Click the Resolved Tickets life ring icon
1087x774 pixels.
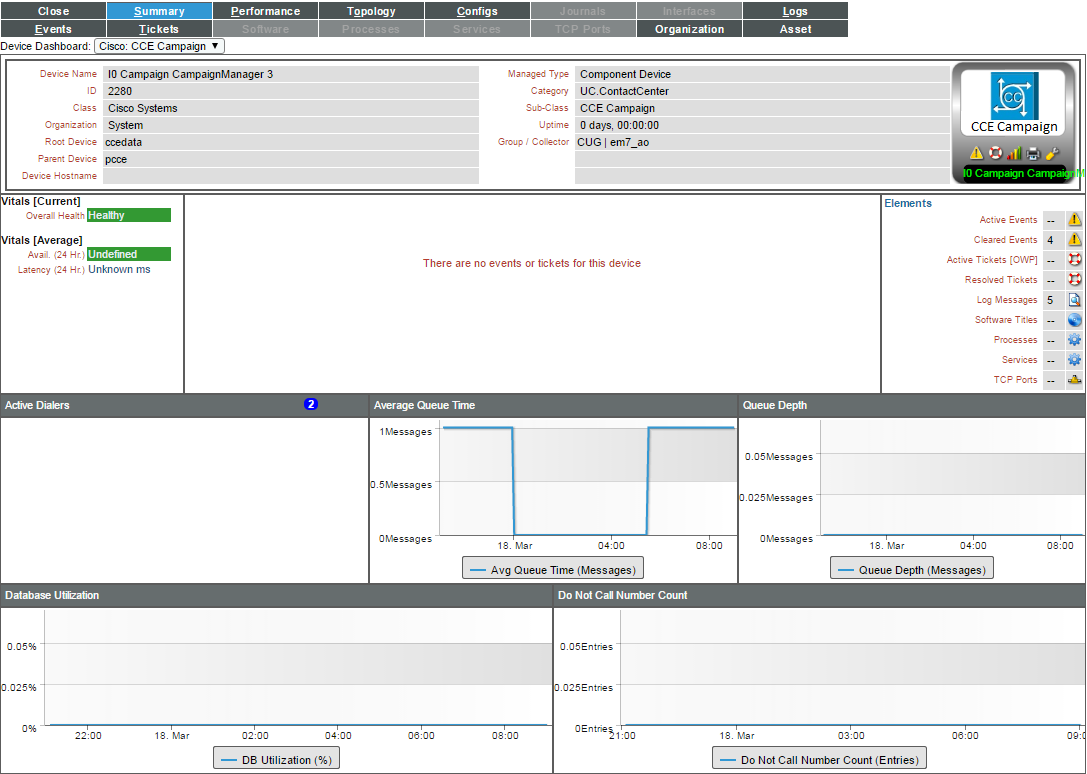pos(1075,280)
